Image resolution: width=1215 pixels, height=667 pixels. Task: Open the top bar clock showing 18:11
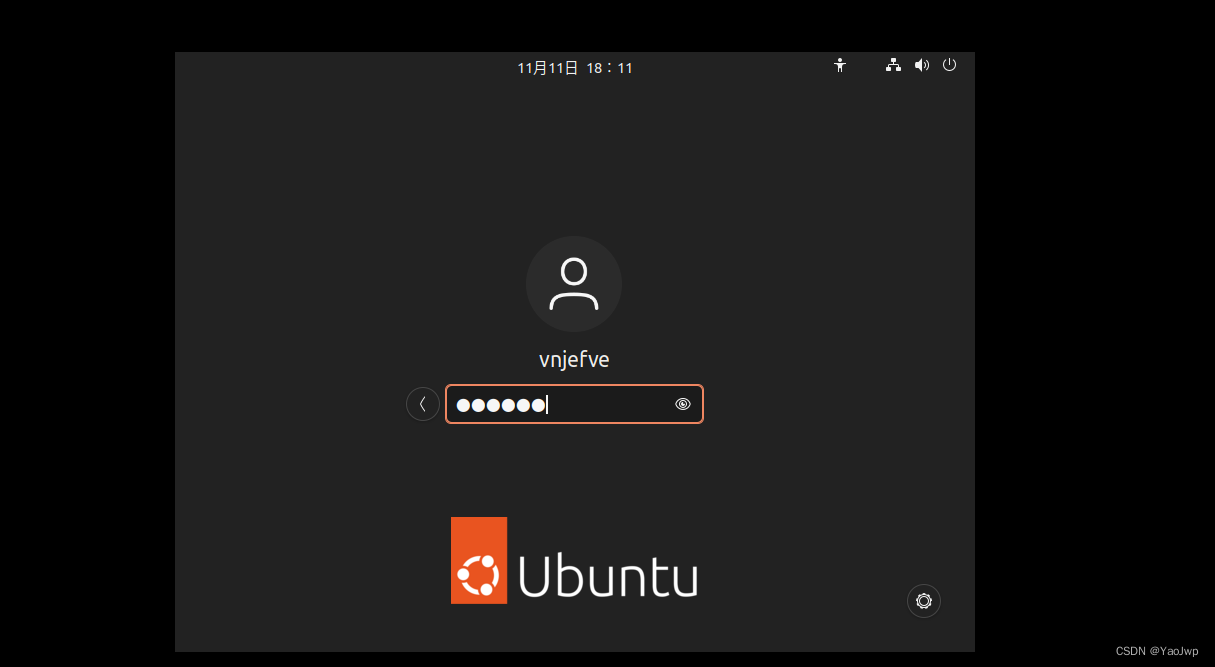[x=575, y=67]
